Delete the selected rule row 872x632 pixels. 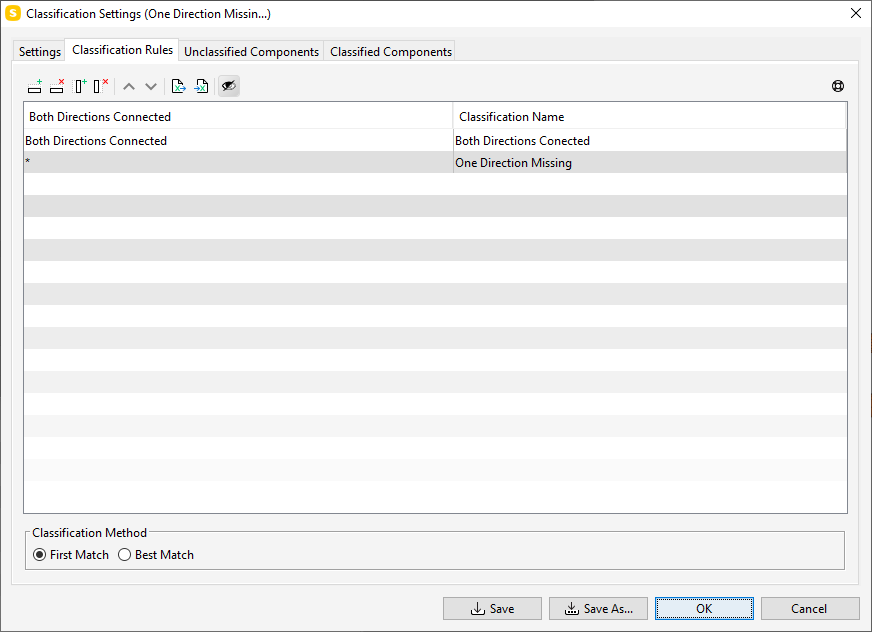pyautogui.click(x=57, y=86)
